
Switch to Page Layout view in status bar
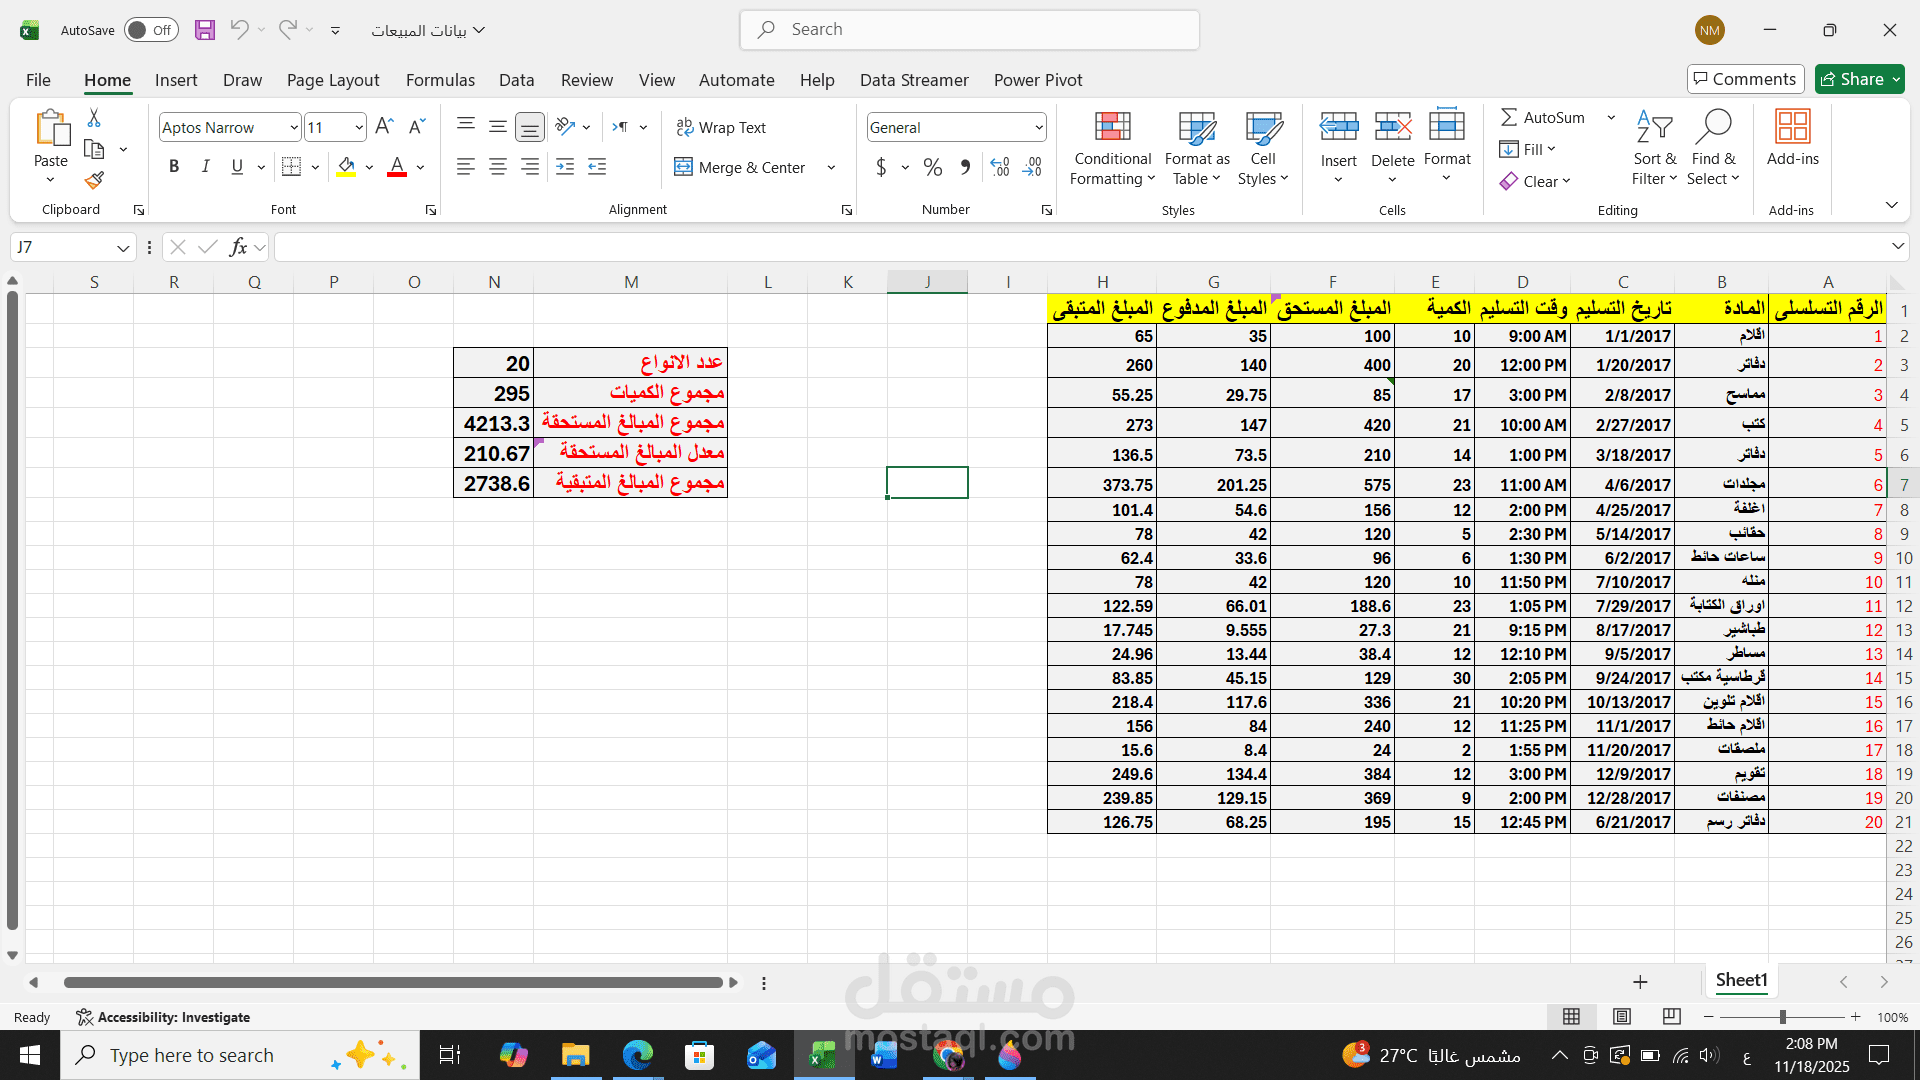point(1622,1017)
